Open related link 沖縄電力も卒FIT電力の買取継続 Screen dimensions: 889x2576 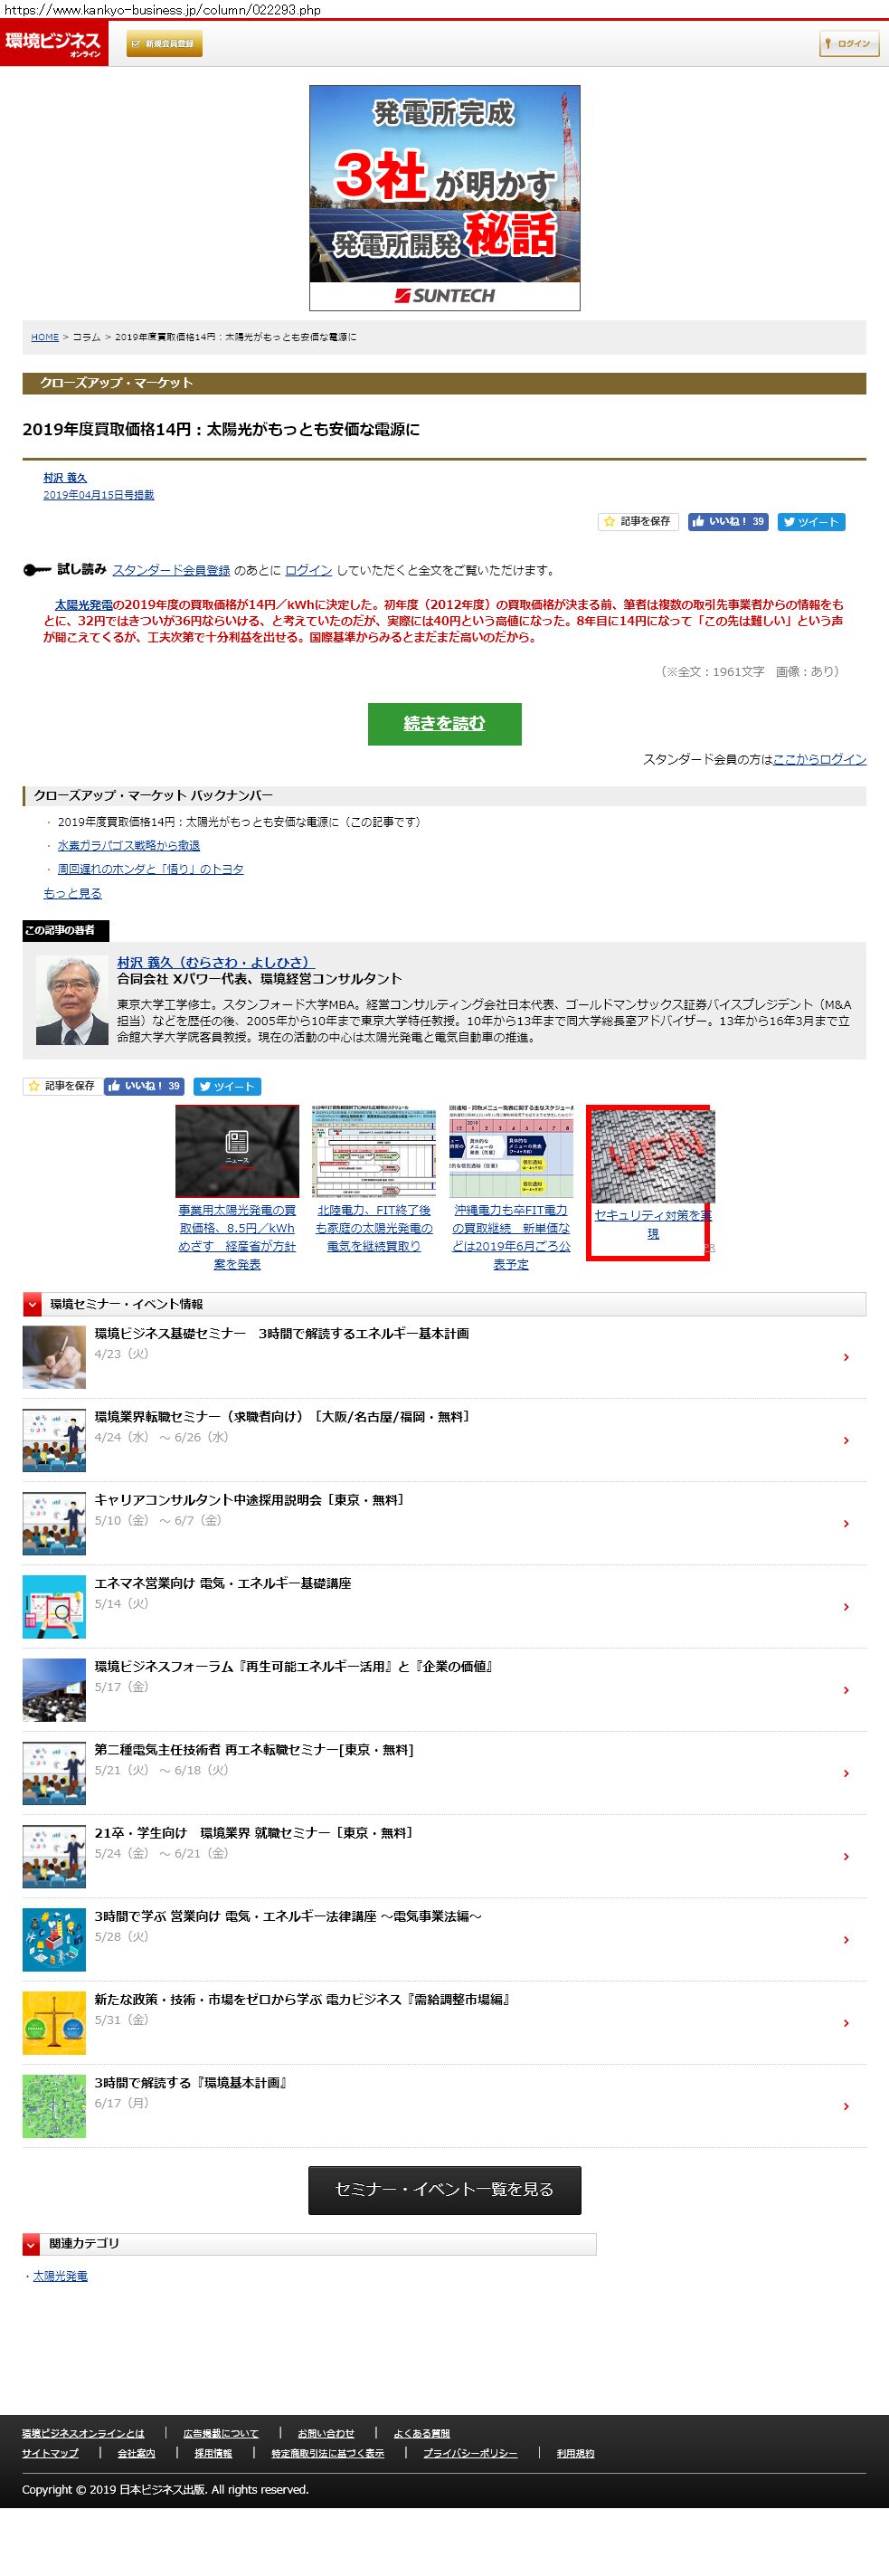[x=511, y=1237]
